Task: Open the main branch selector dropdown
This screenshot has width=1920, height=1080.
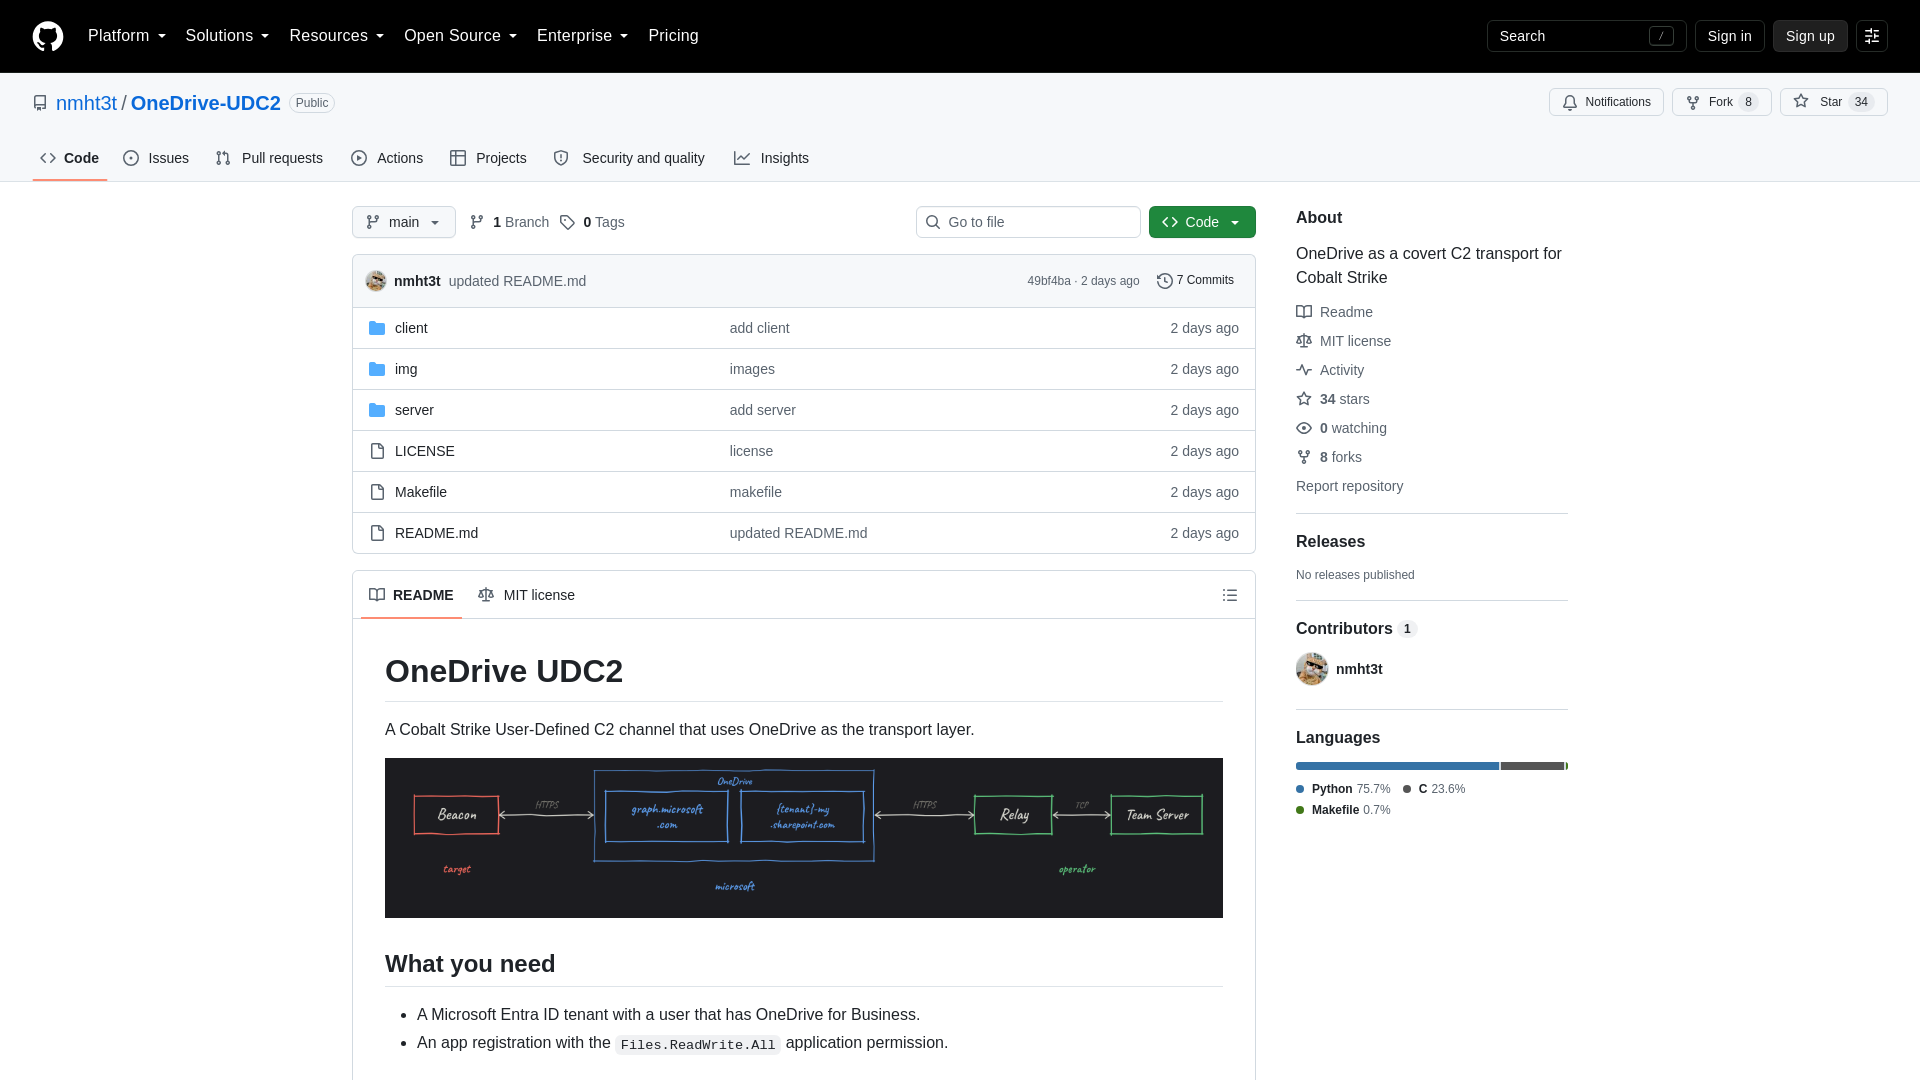Action: pos(404,222)
